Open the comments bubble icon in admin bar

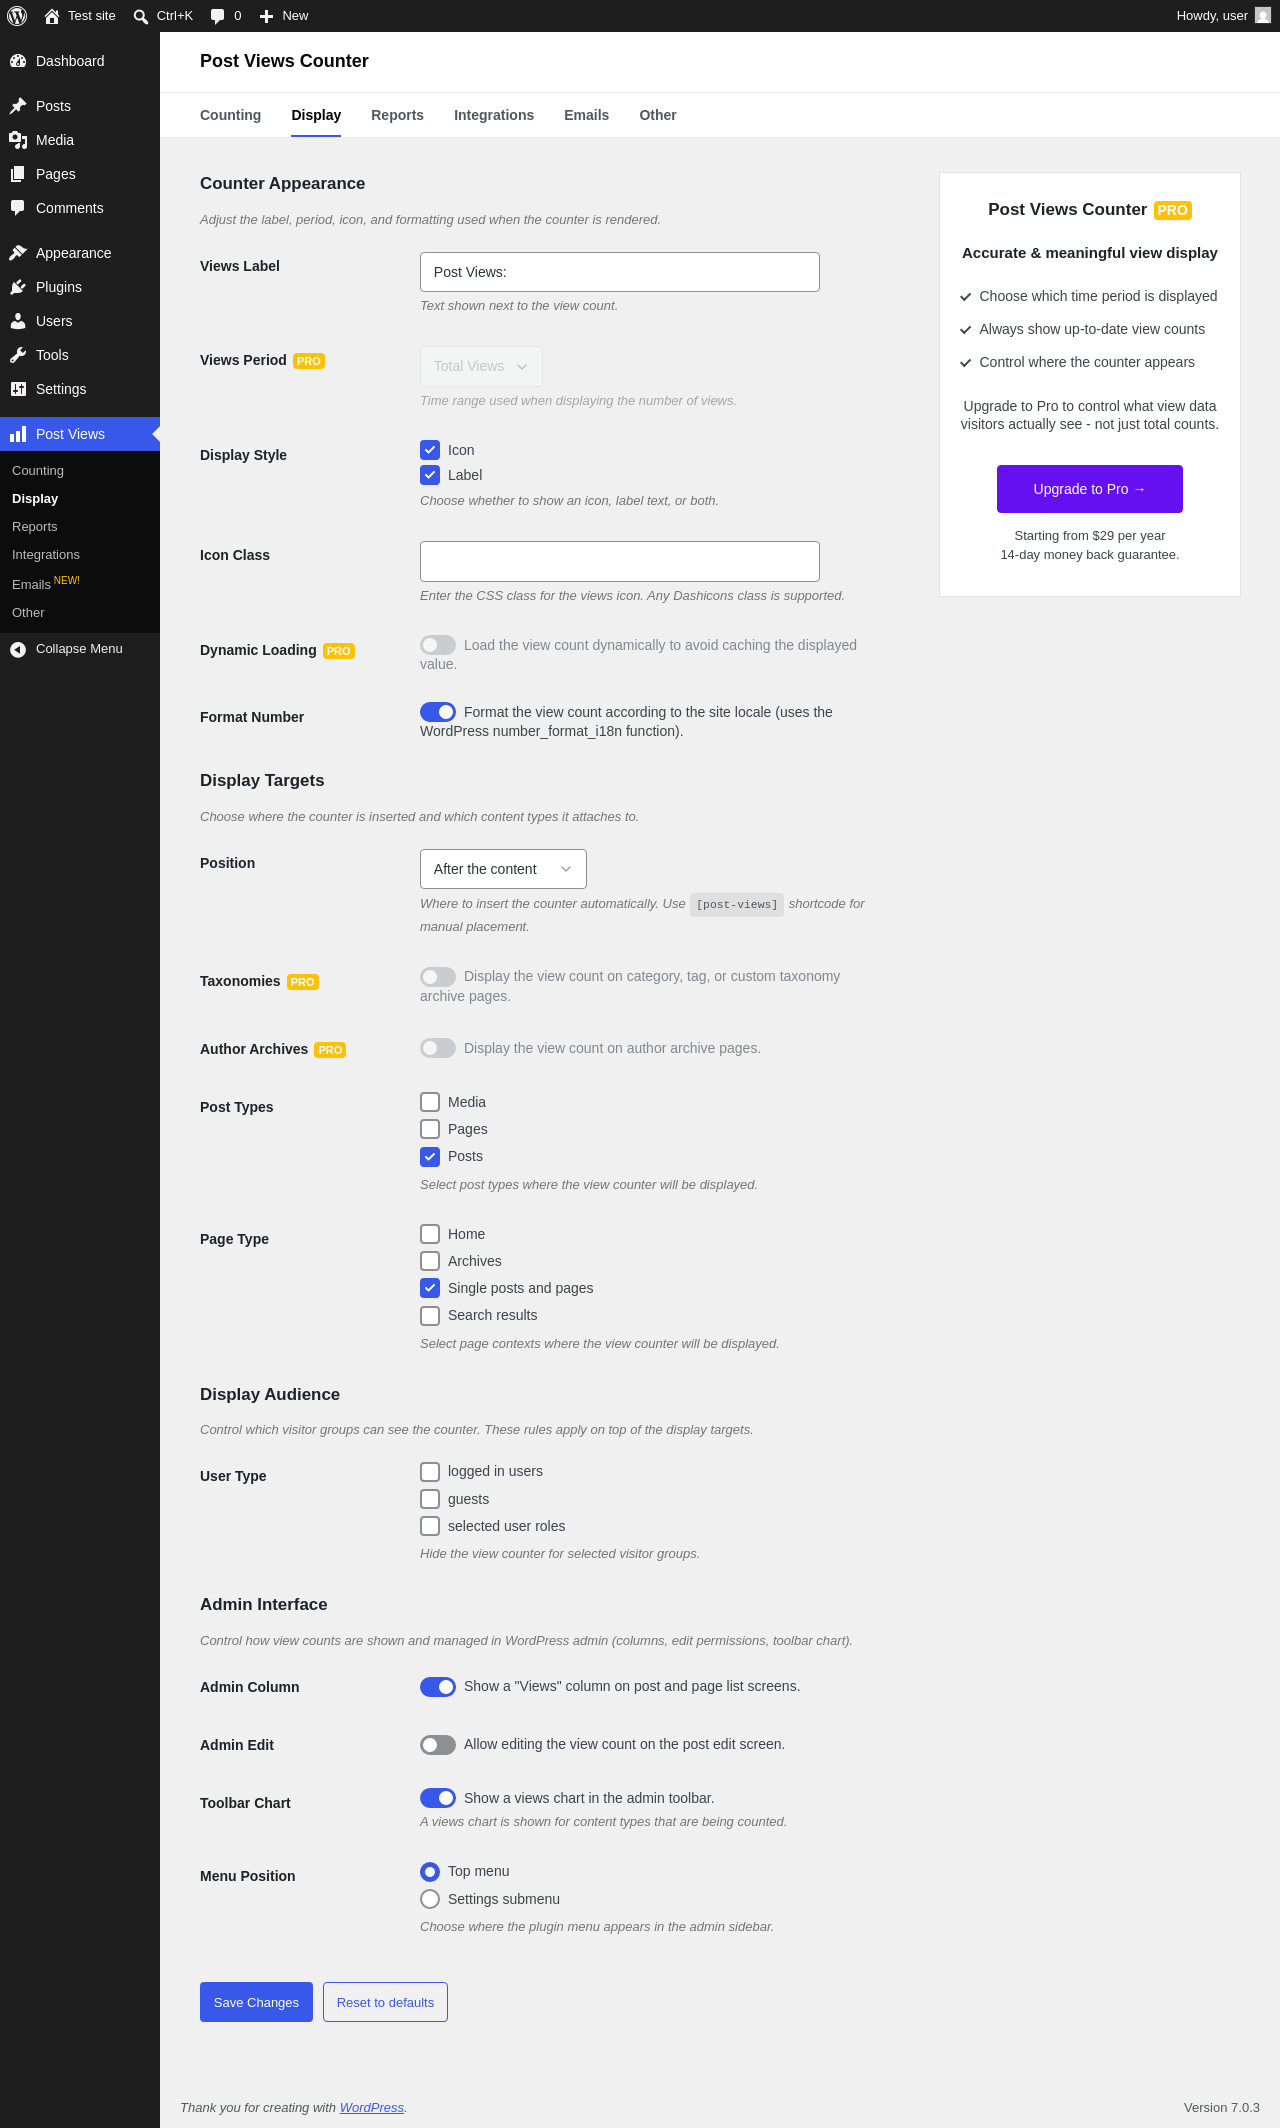tap(218, 16)
